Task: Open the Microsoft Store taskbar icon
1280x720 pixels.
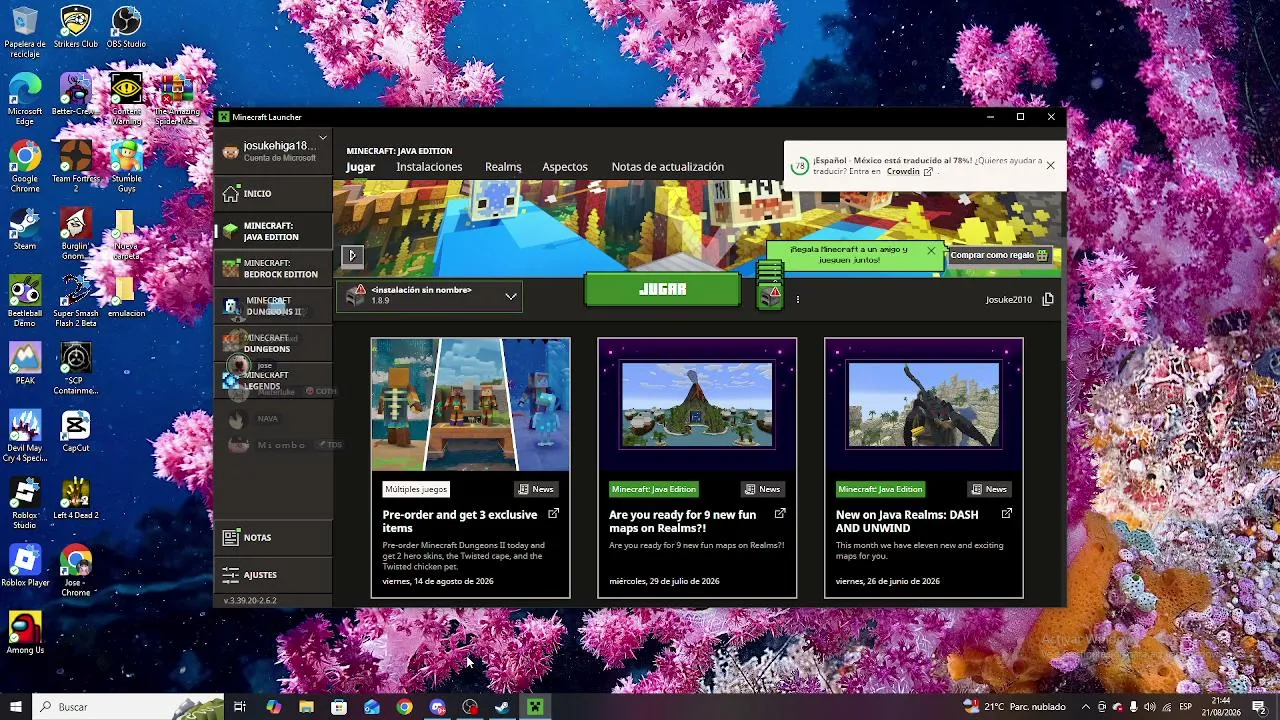Action: (339, 707)
